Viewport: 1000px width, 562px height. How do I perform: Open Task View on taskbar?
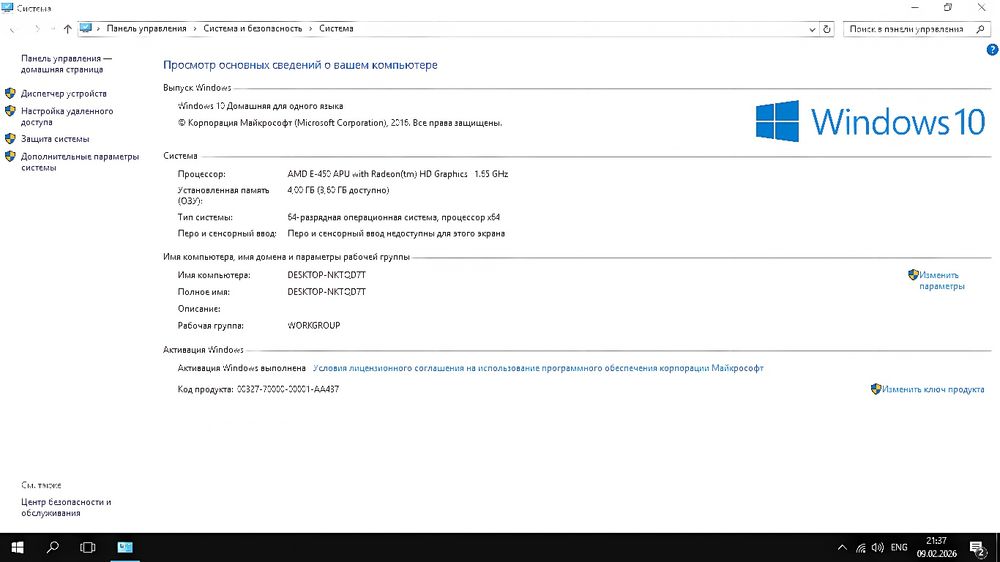pyautogui.click(x=87, y=547)
